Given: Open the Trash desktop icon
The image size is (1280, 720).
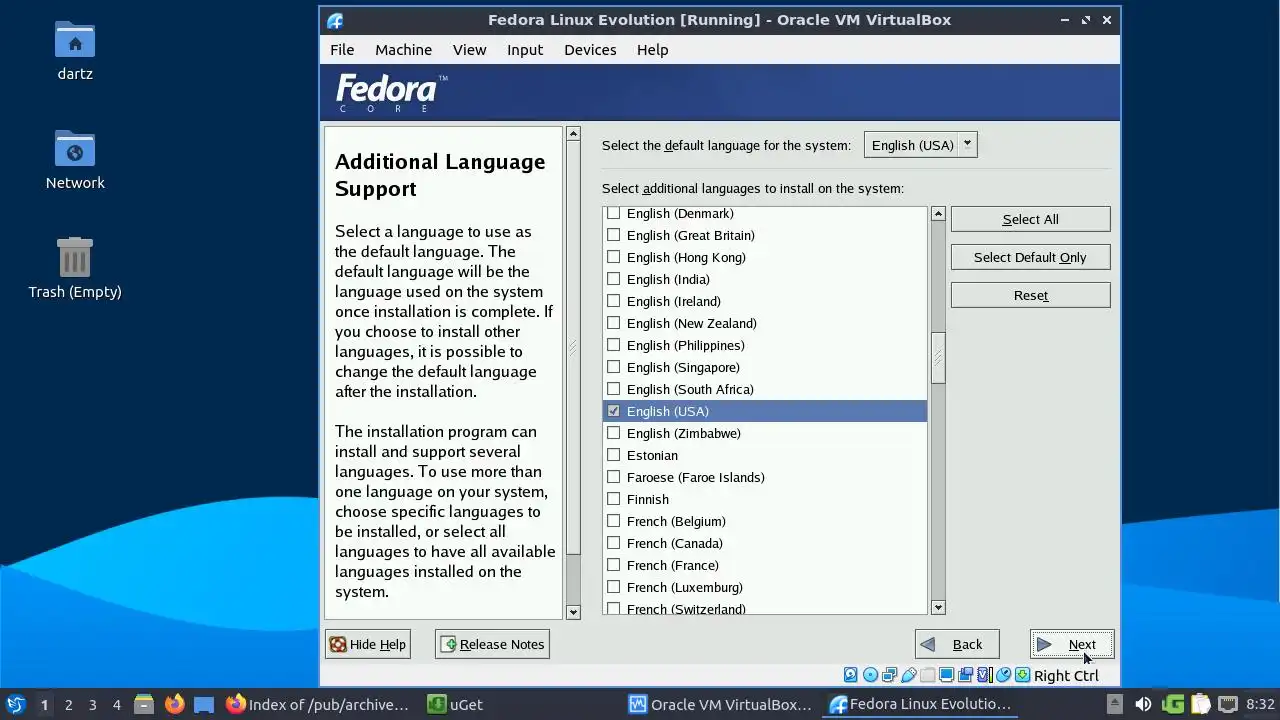Looking at the screenshot, I should pyautogui.click(x=75, y=268).
